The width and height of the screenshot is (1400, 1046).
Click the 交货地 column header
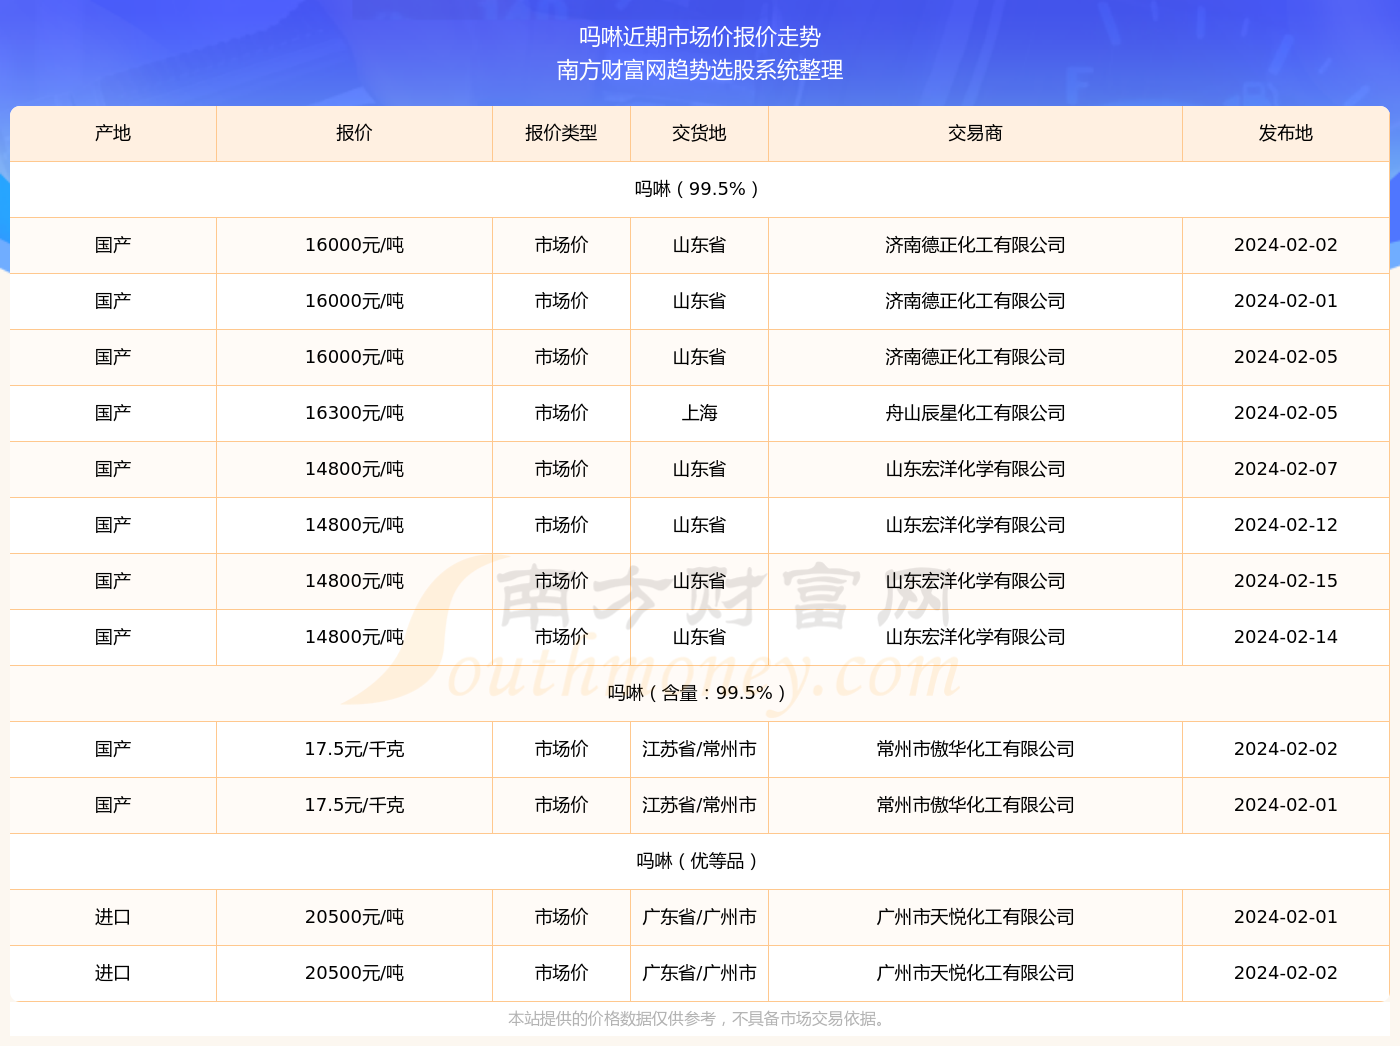point(699,133)
